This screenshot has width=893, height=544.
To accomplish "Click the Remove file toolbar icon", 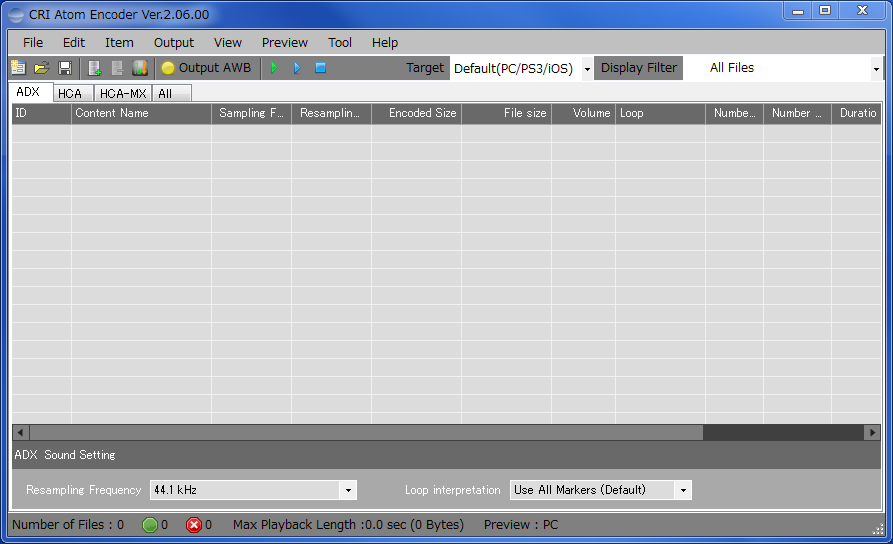I will coord(117,68).
